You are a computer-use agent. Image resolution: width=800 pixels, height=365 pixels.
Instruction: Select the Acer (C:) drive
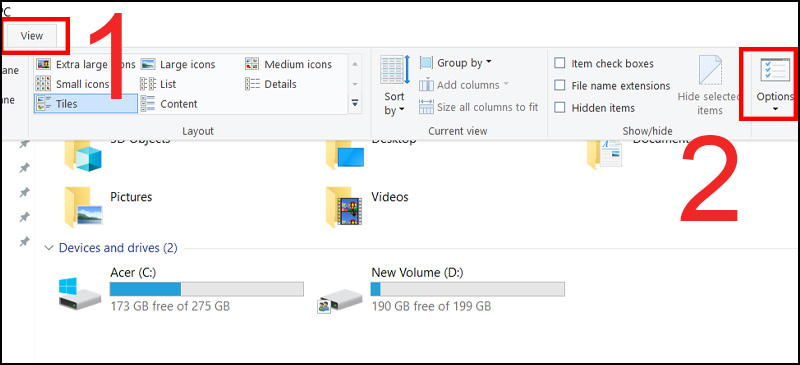click(x=181, y=289)
